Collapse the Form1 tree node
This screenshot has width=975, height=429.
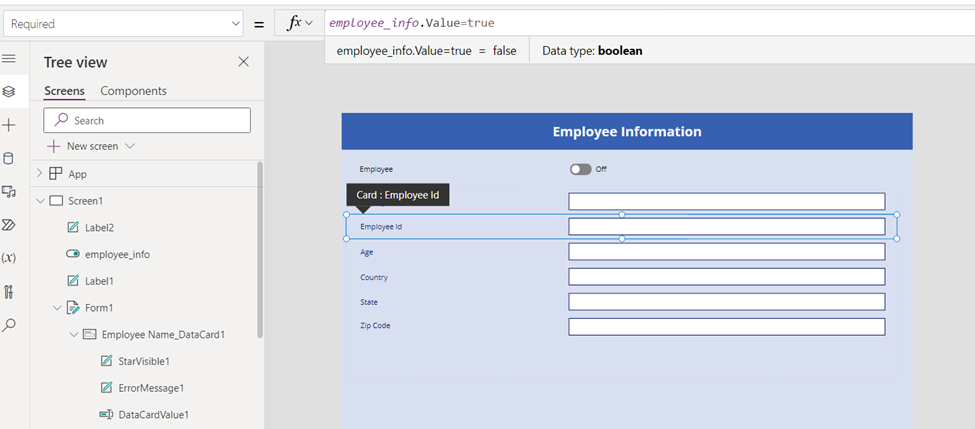pyautogui.click(x=57, y=307)
